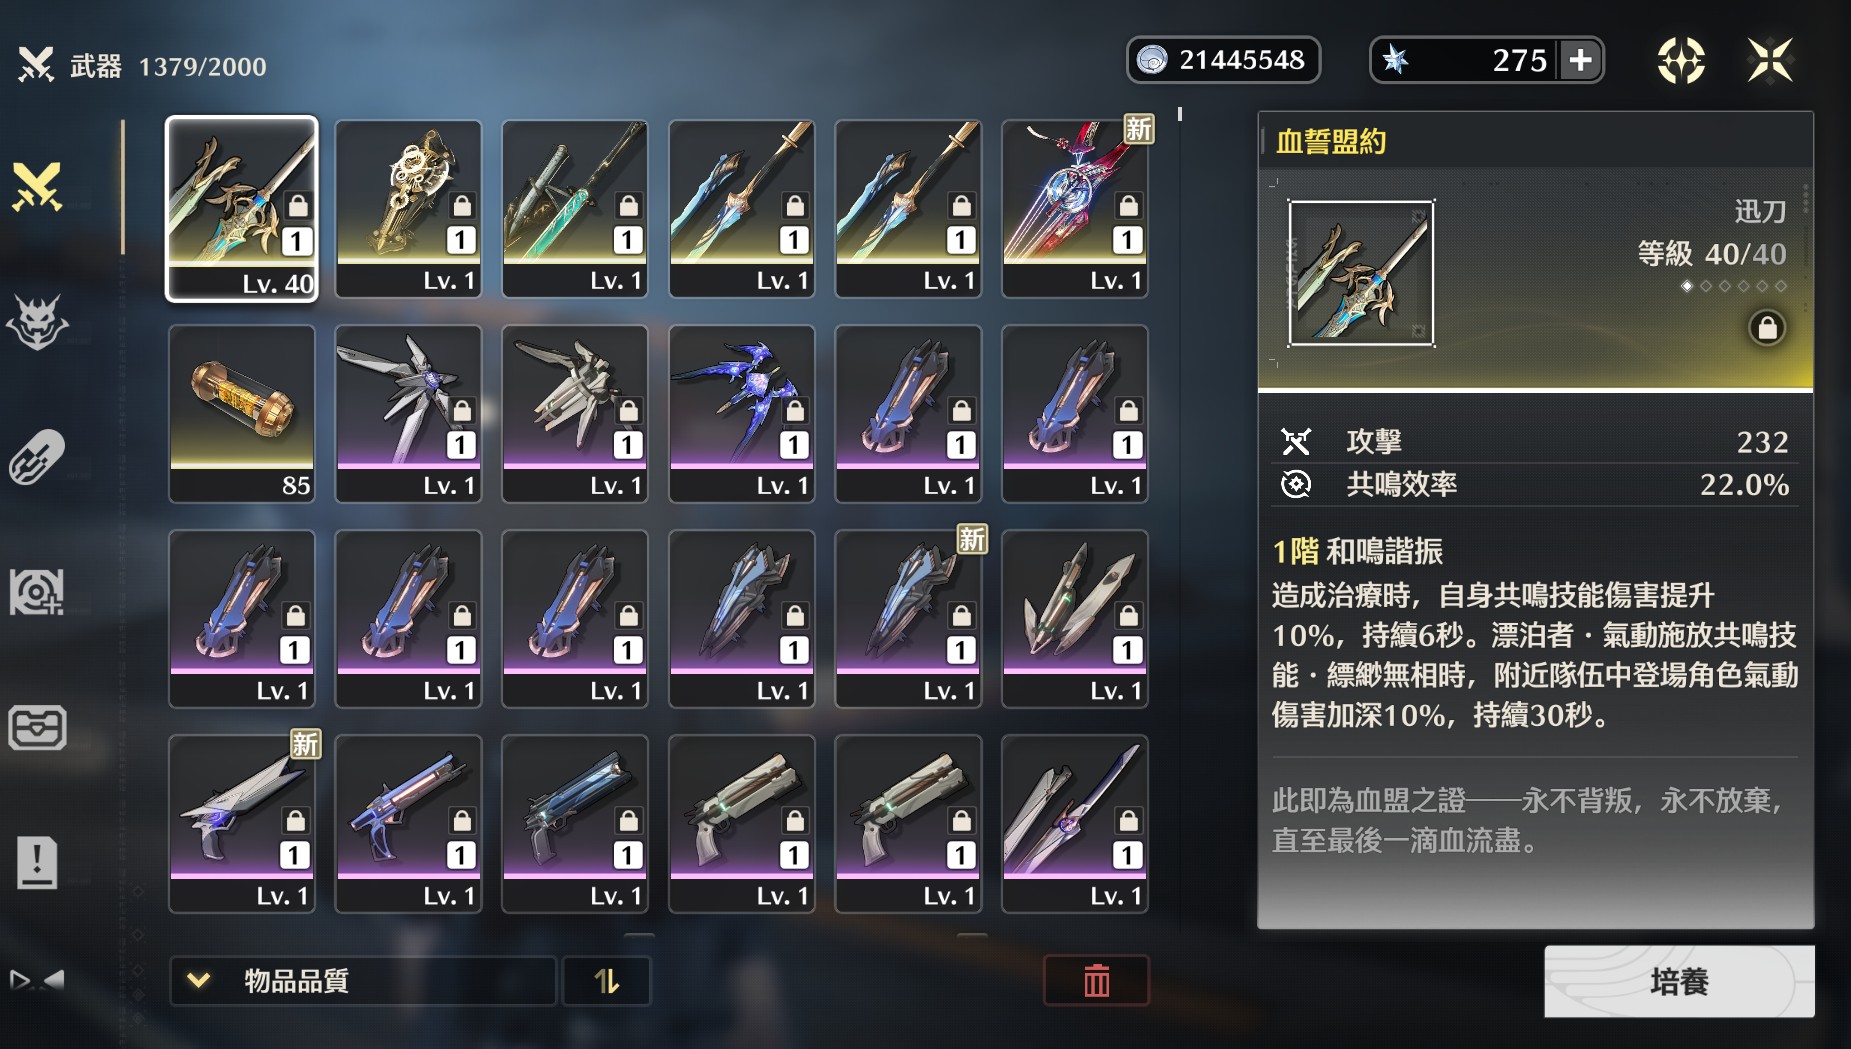Open the pill-shaped consumables sidebar category
This screenshot has width=1851, height=1049.
pos(37,457)
